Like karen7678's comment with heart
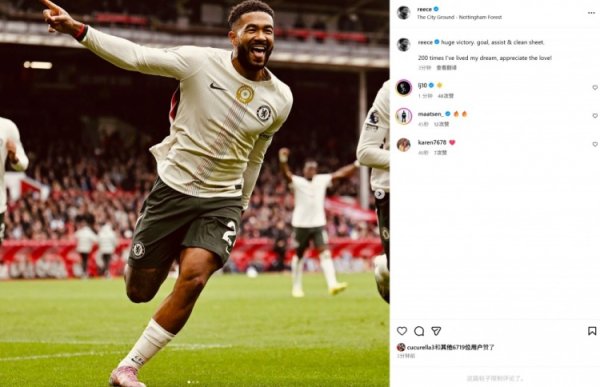The image size is (600, 387). coord(595,144)
